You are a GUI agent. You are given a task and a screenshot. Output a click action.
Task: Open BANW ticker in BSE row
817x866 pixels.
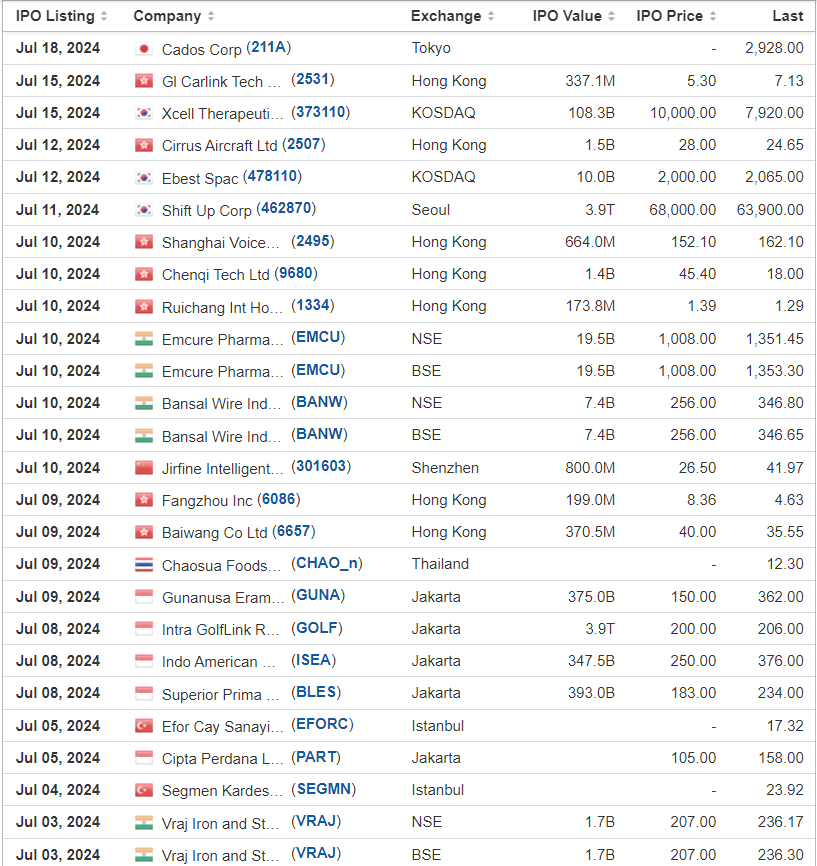tap(319, 434)
